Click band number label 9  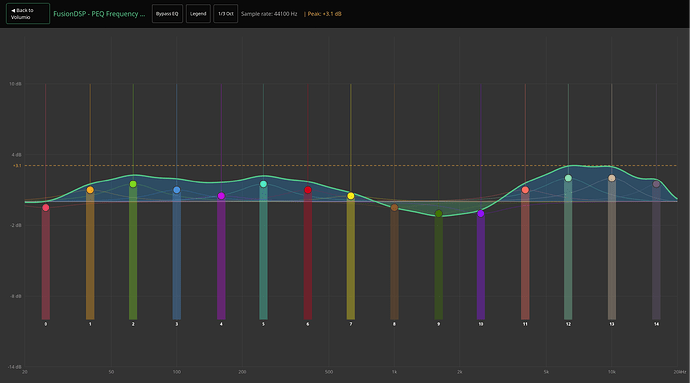point(439,324)
